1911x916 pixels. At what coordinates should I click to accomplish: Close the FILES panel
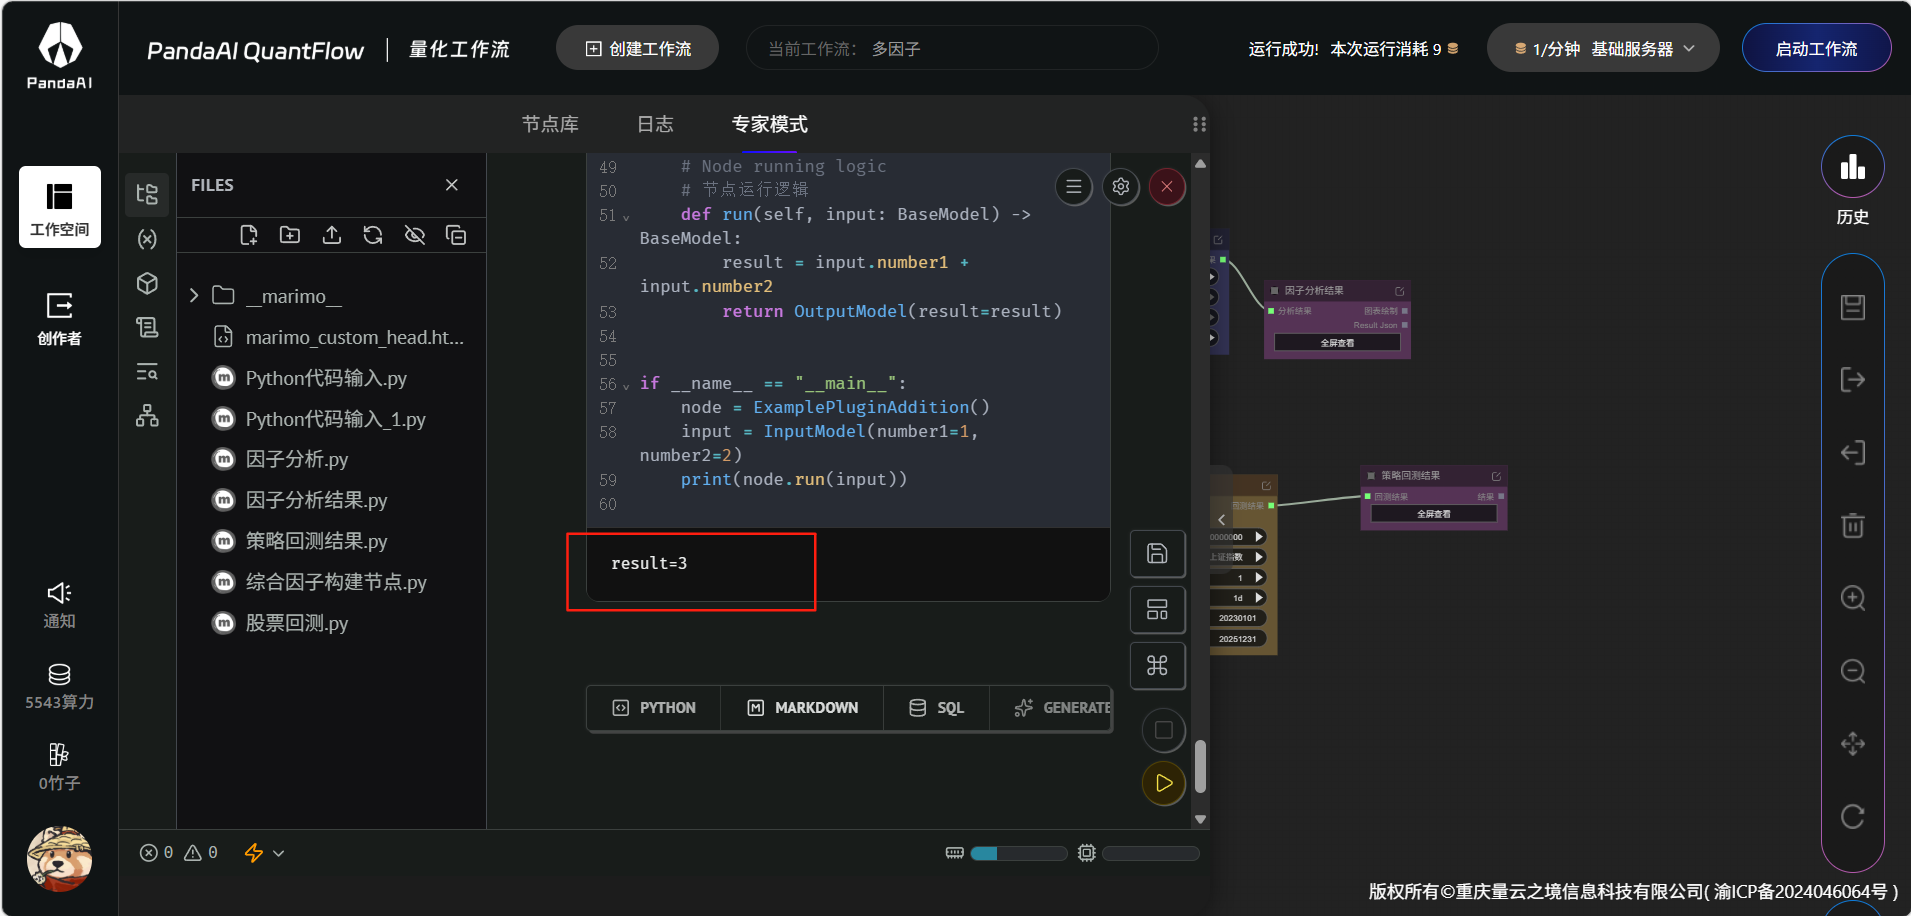click(x=452, y=185)
